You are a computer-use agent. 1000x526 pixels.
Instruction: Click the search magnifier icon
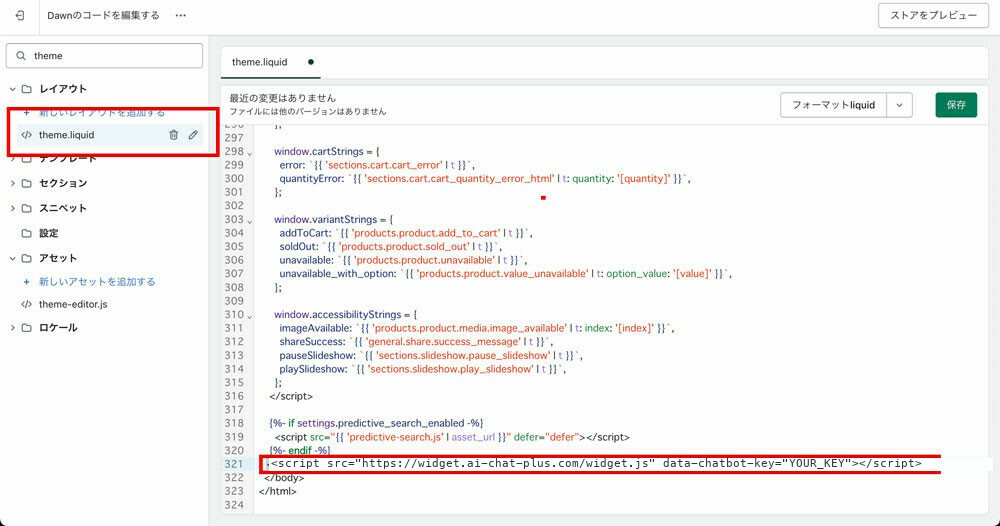coord(22,55)
